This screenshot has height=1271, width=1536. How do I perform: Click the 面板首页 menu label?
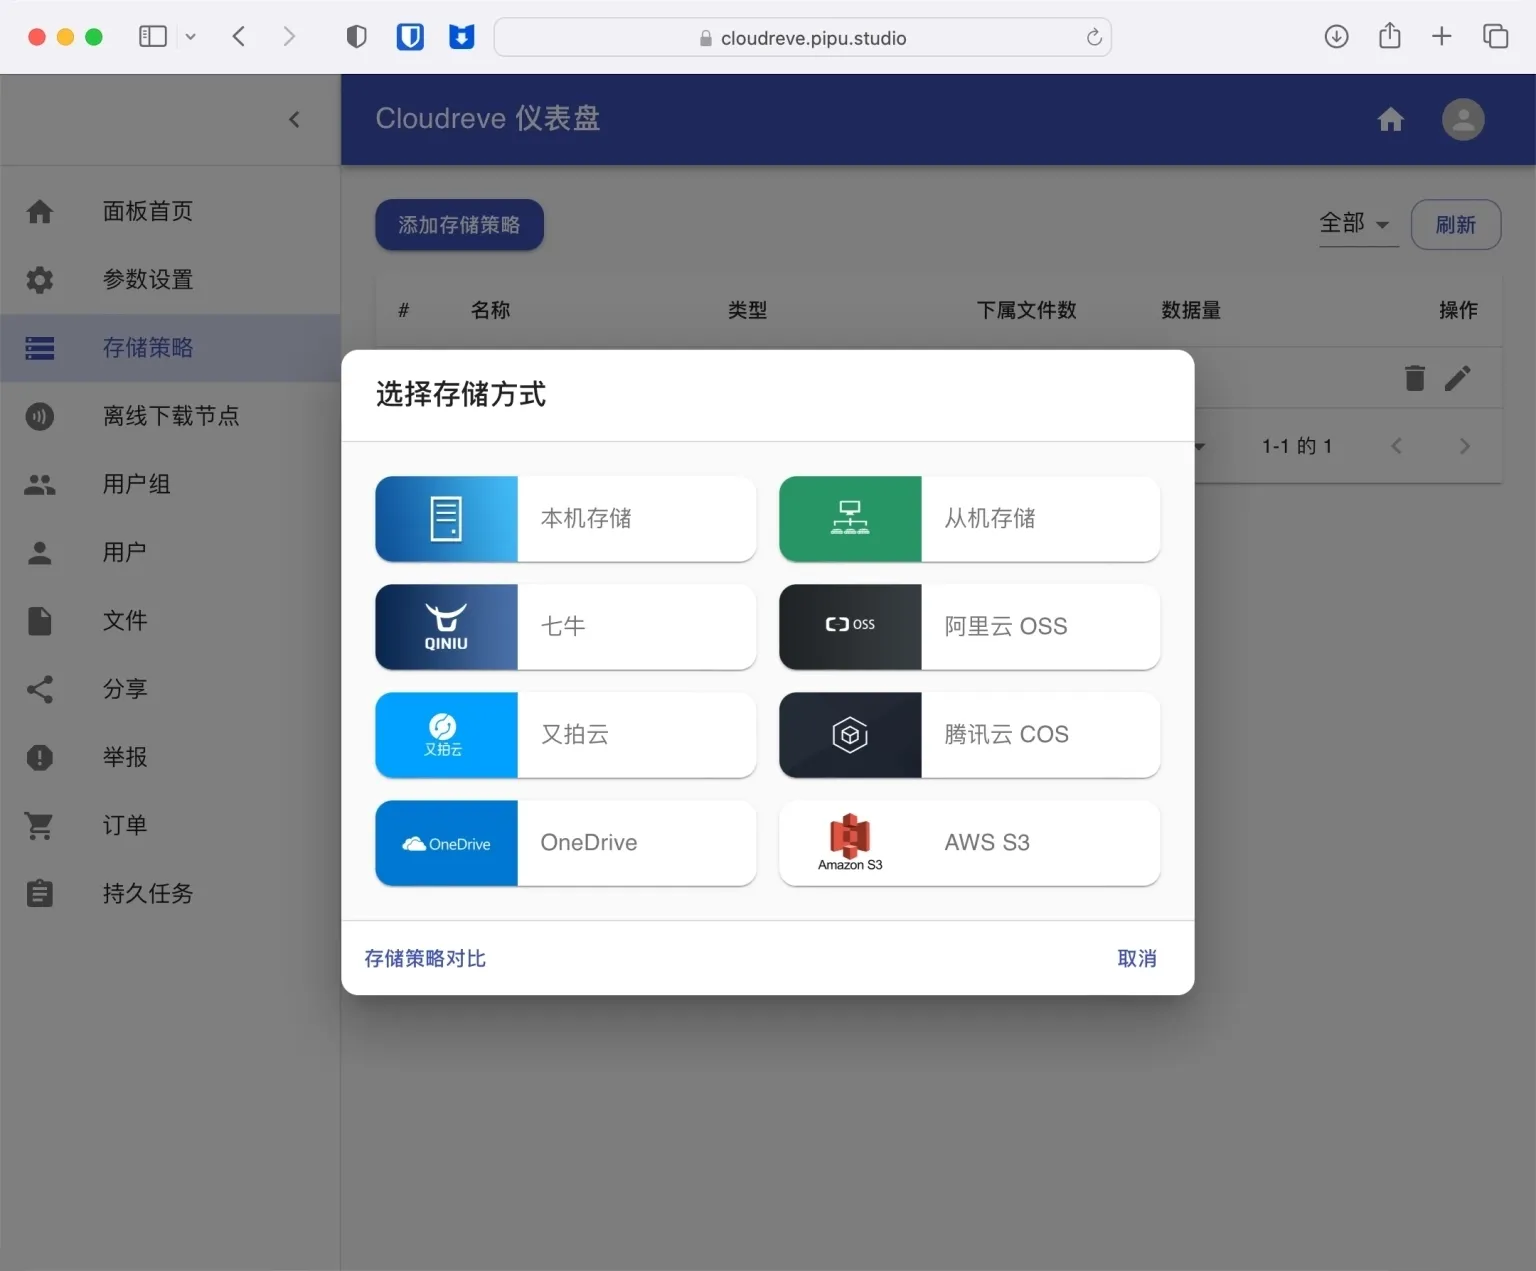148,212
